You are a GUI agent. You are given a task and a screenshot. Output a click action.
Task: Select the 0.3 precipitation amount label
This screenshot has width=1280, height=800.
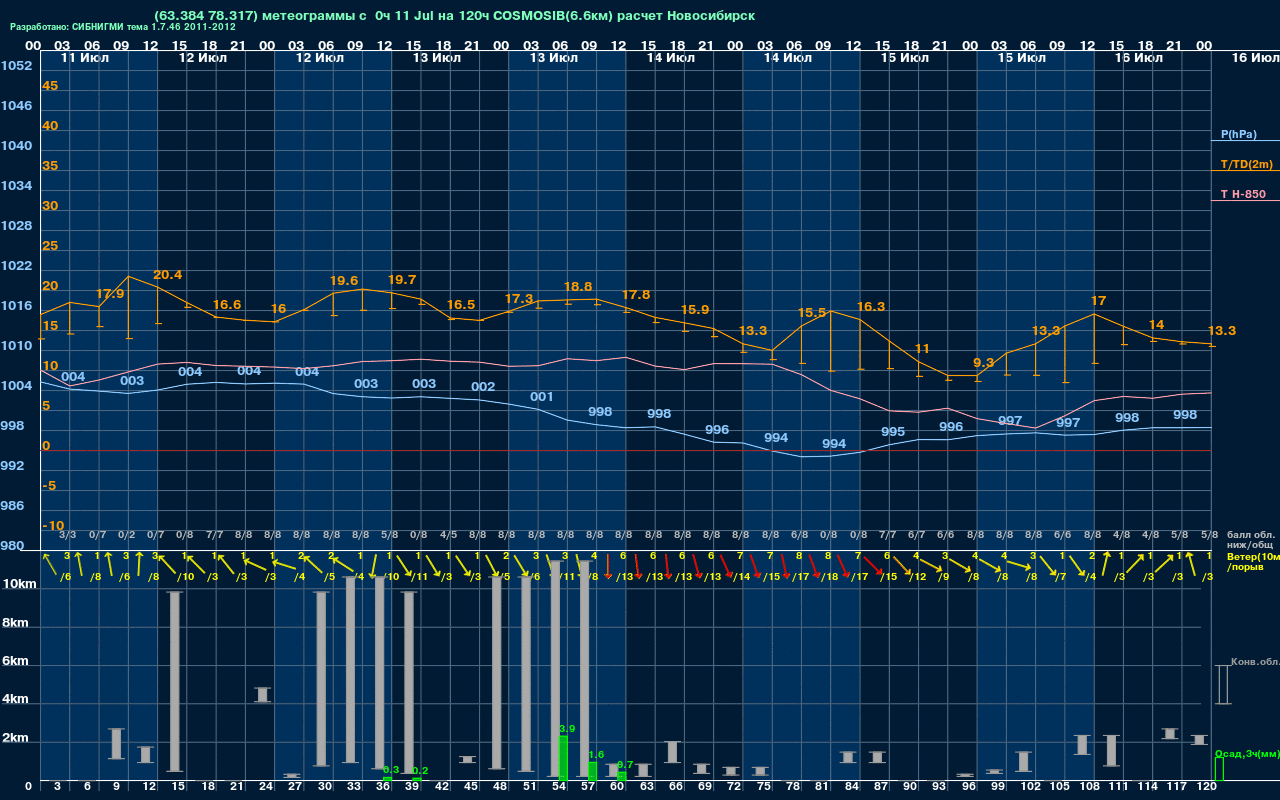point(391,769)
